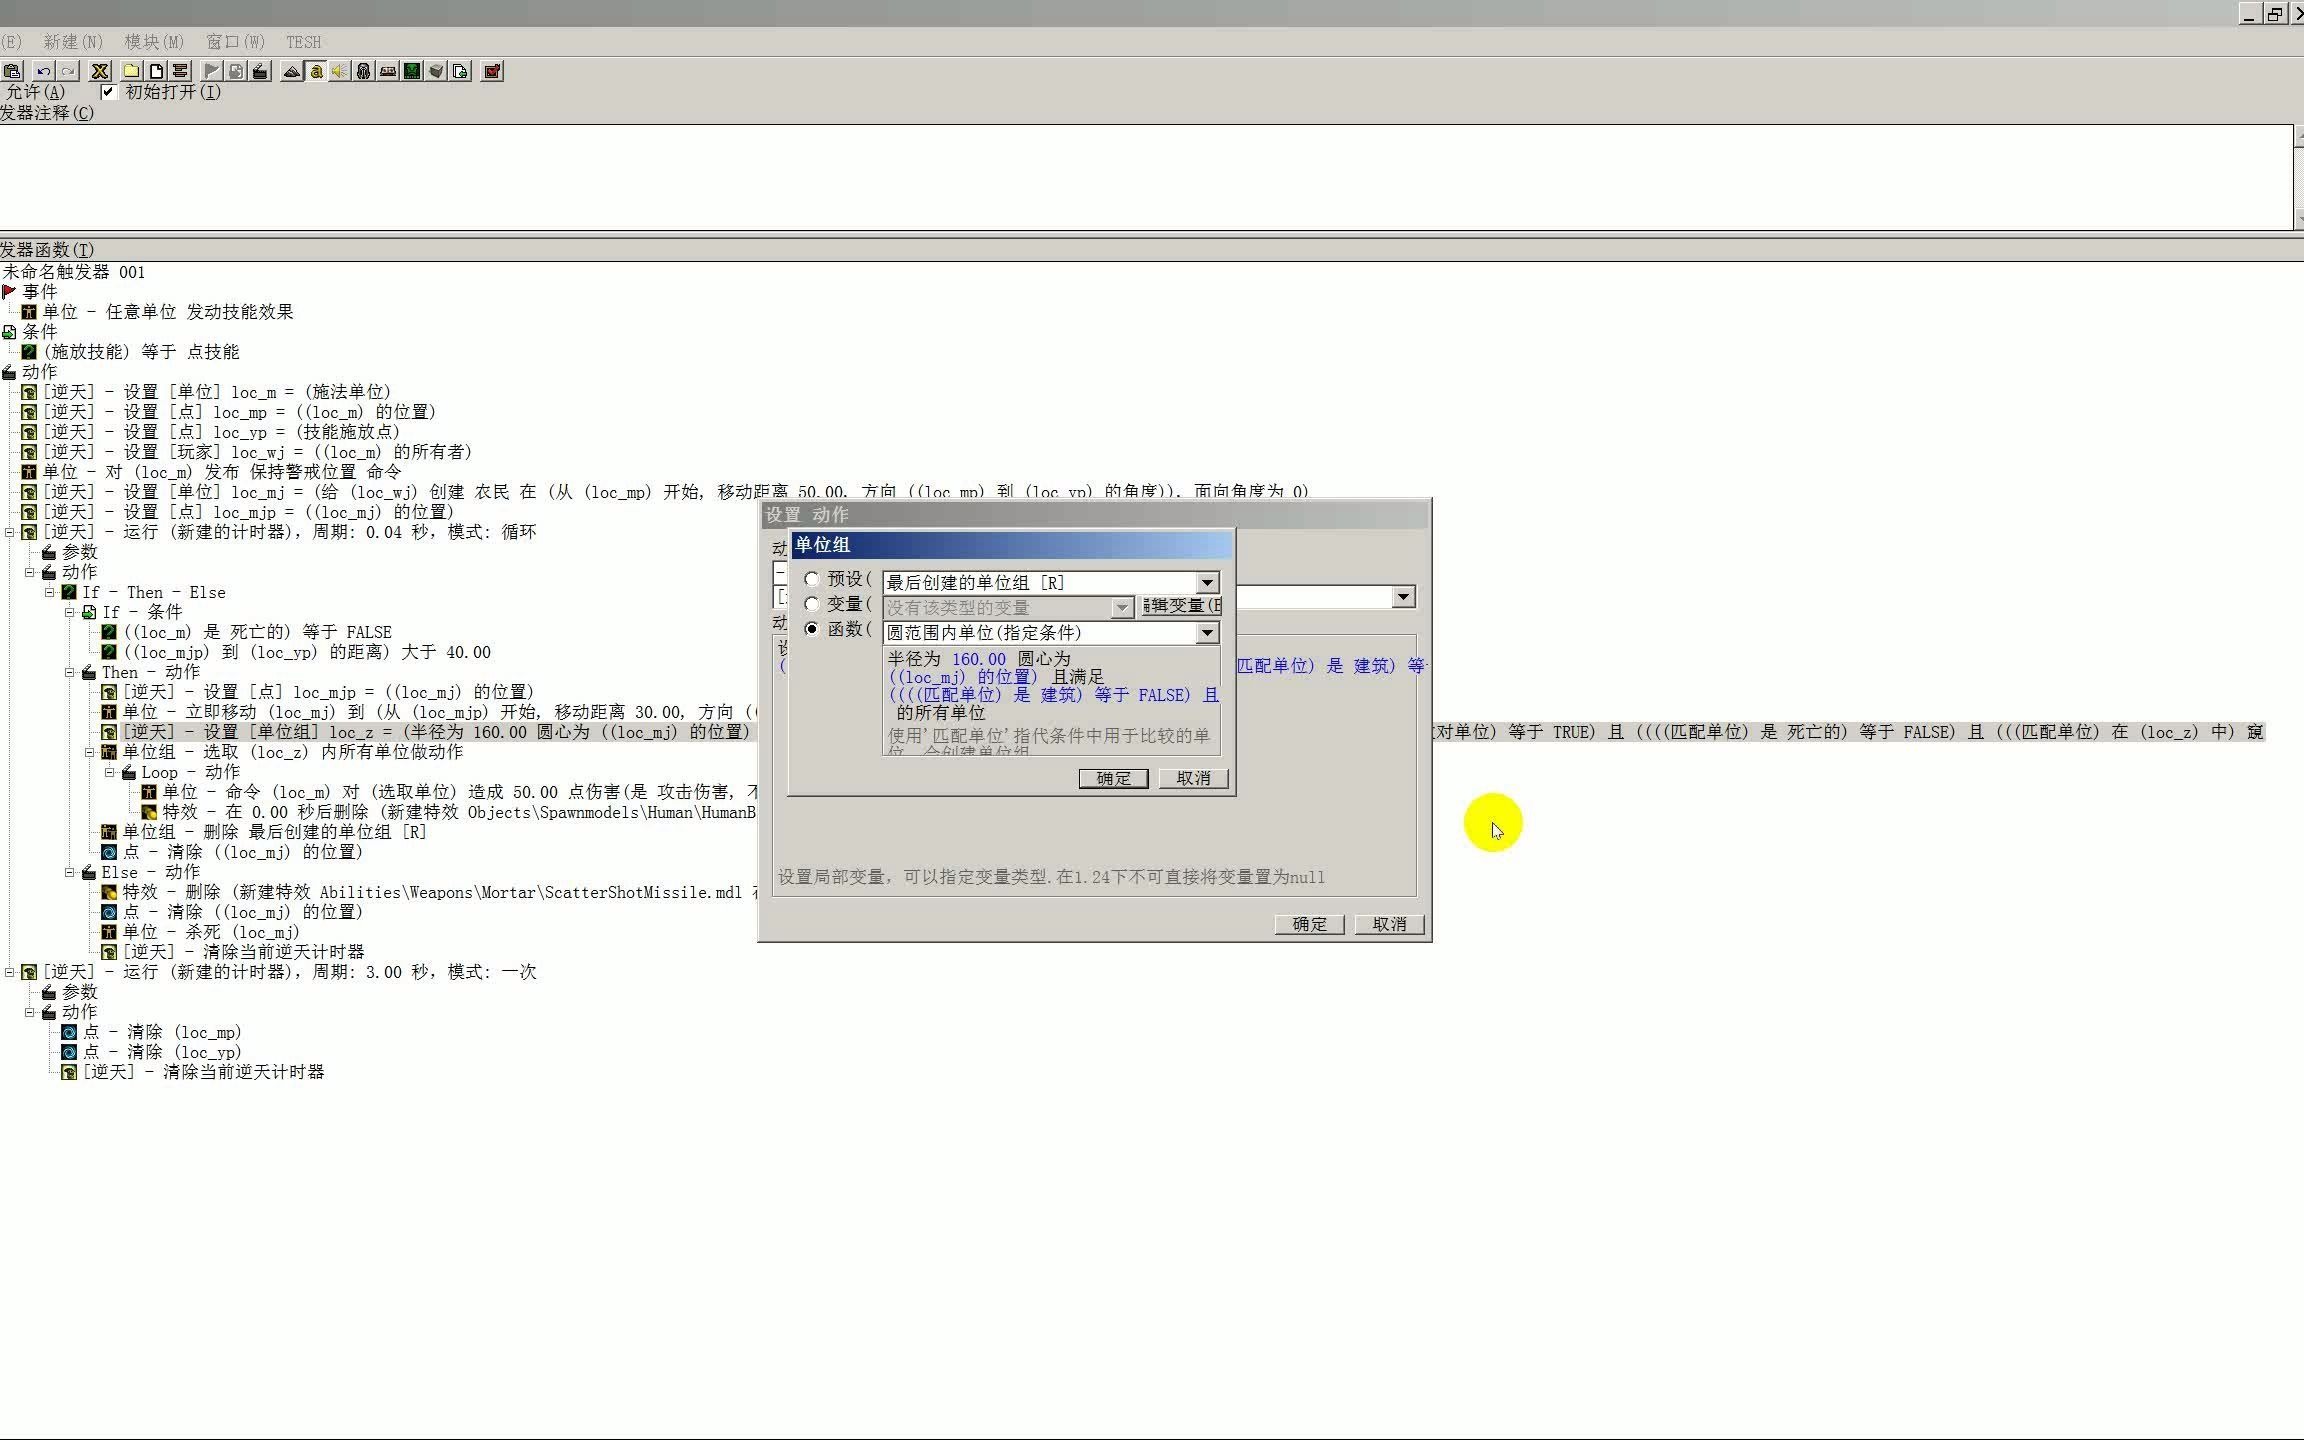Click the New Condition toolbar icon

point(236,71)
